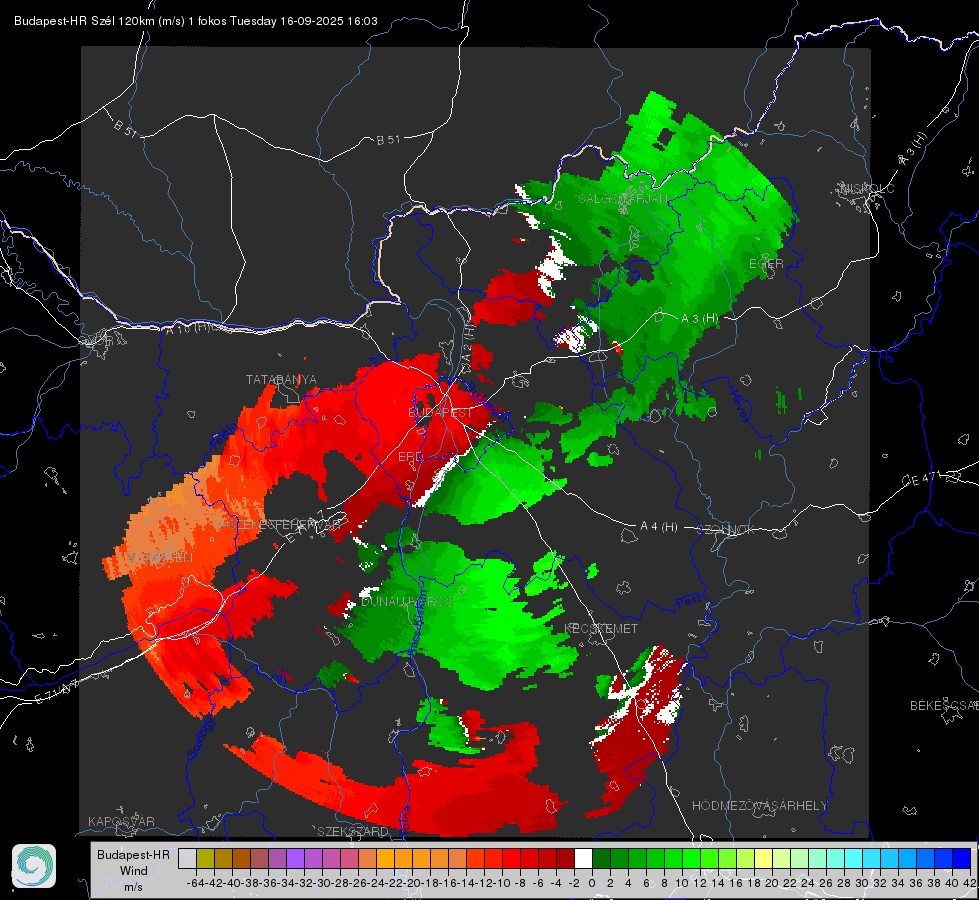979x900 pixels.
Task: Click the bright green swatch between 10 and 12
Action: click(x=691, y=859)
